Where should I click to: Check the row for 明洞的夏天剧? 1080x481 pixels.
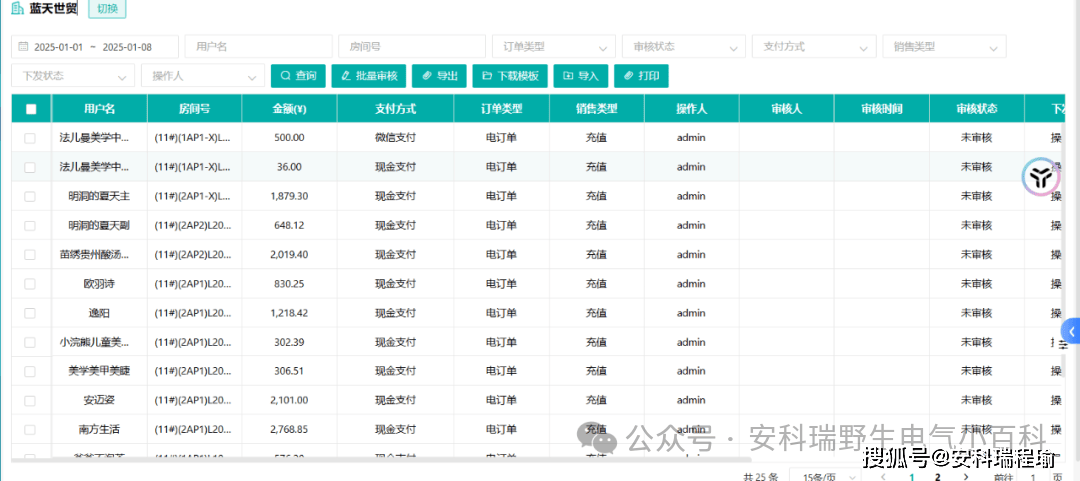(30, 225)
